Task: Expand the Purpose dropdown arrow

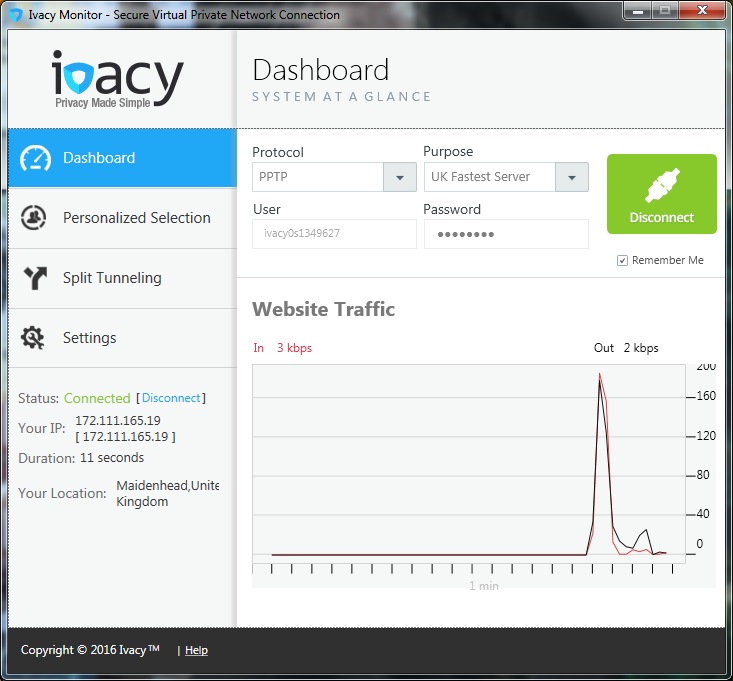Action: tap(572, 177)
